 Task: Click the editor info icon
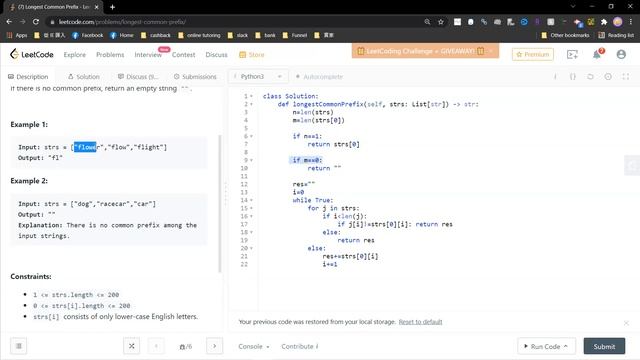(x=555, y=77)
